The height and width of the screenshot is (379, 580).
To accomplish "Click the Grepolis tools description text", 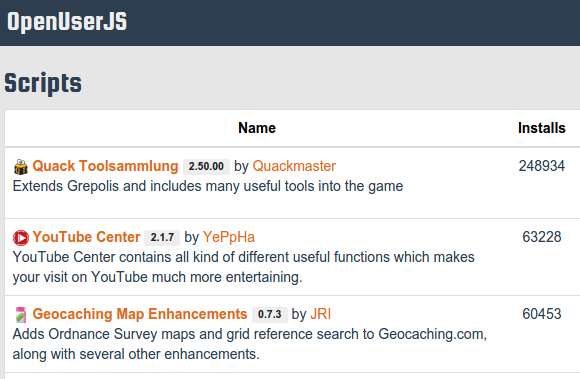I will 208,186.
